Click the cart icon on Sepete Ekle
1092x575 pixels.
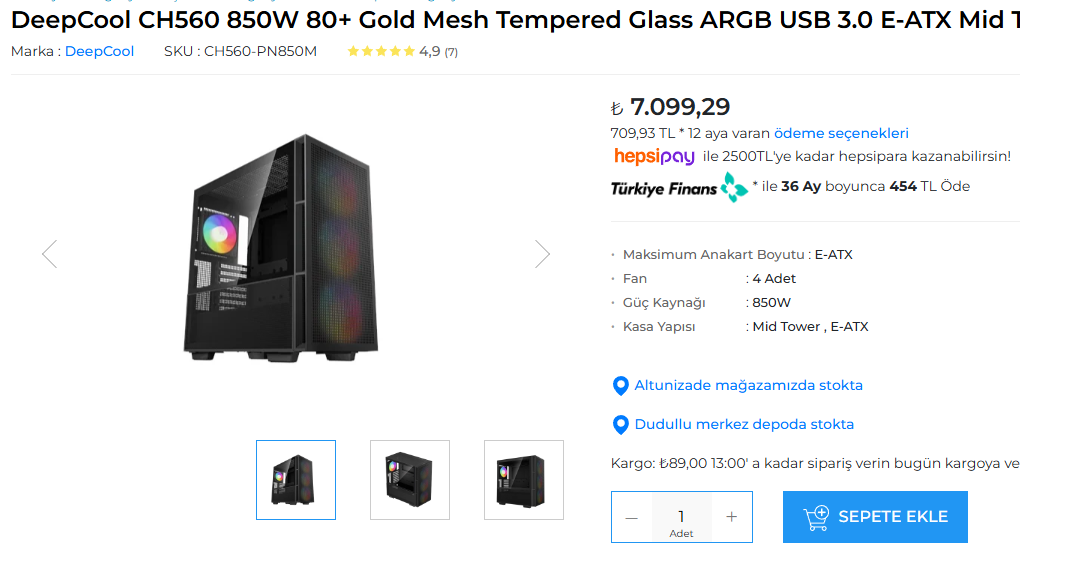coord(816,517)
